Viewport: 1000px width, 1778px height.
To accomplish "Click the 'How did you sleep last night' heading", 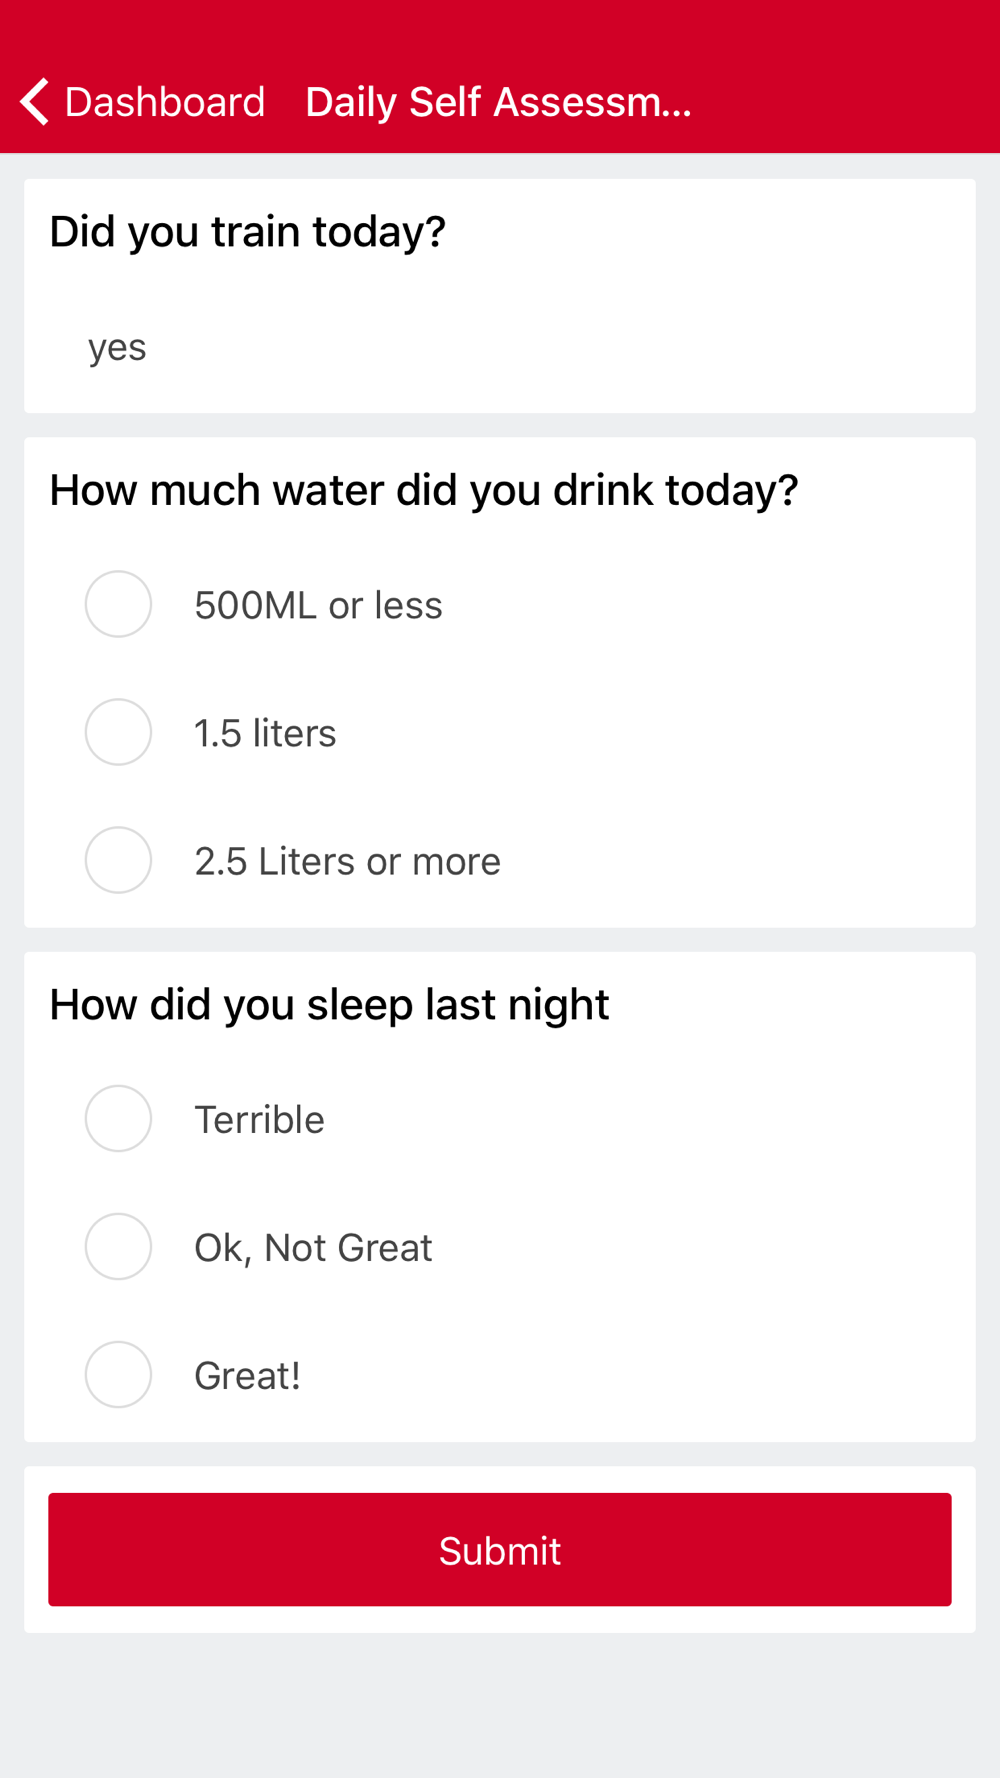I will coord(329,1005).
